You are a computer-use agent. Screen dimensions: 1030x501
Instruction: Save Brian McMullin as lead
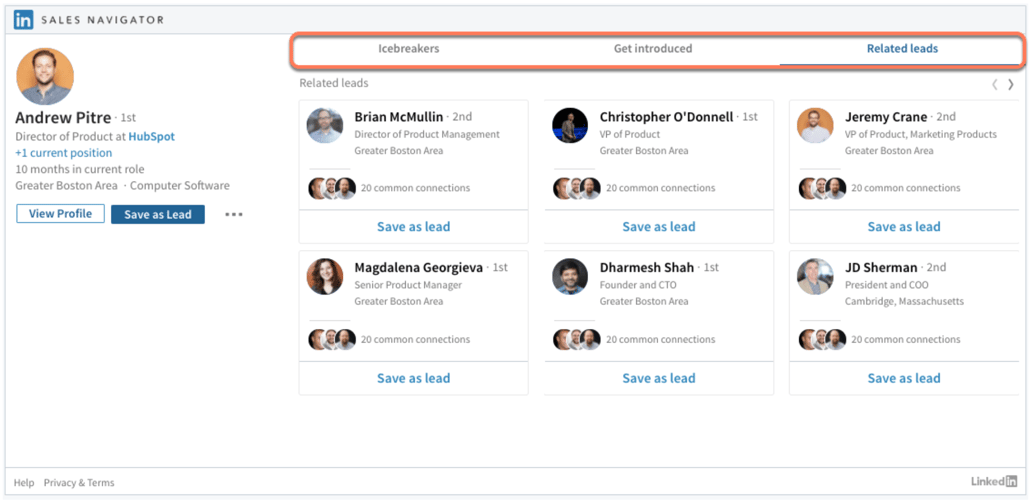pyautogui.click(x=413, y=227)
